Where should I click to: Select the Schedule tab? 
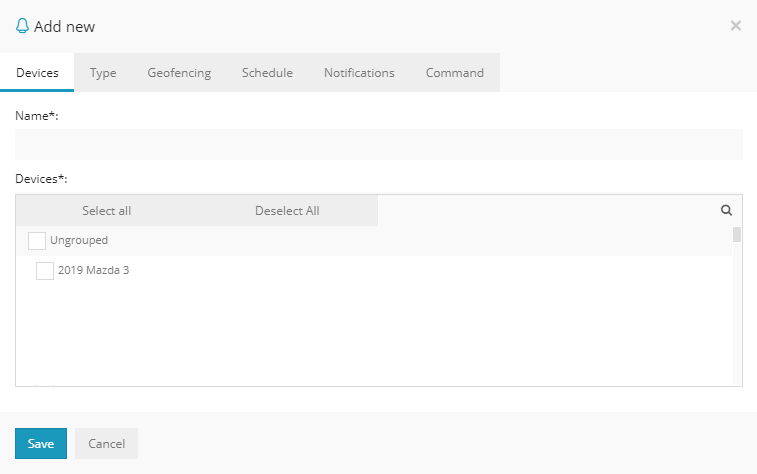[x=267, y=73]
